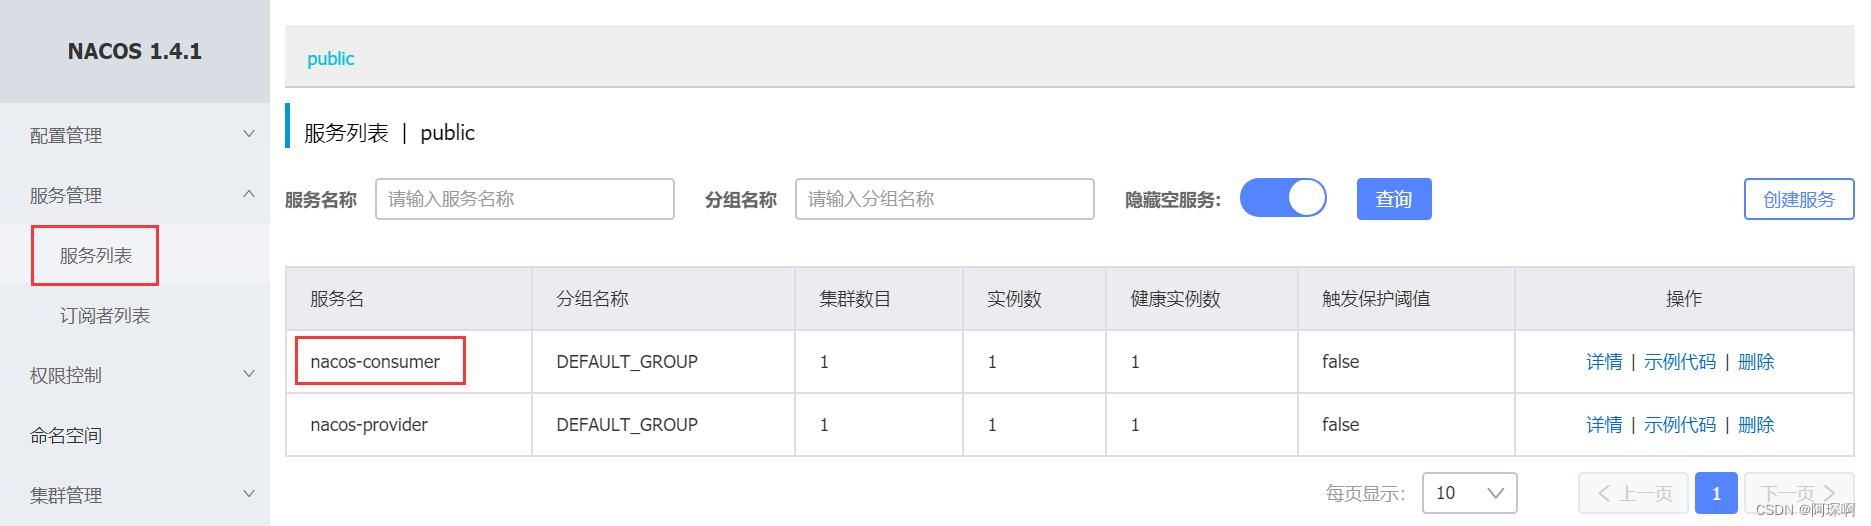Focus the 服务名称 input field

pos(525,199)
